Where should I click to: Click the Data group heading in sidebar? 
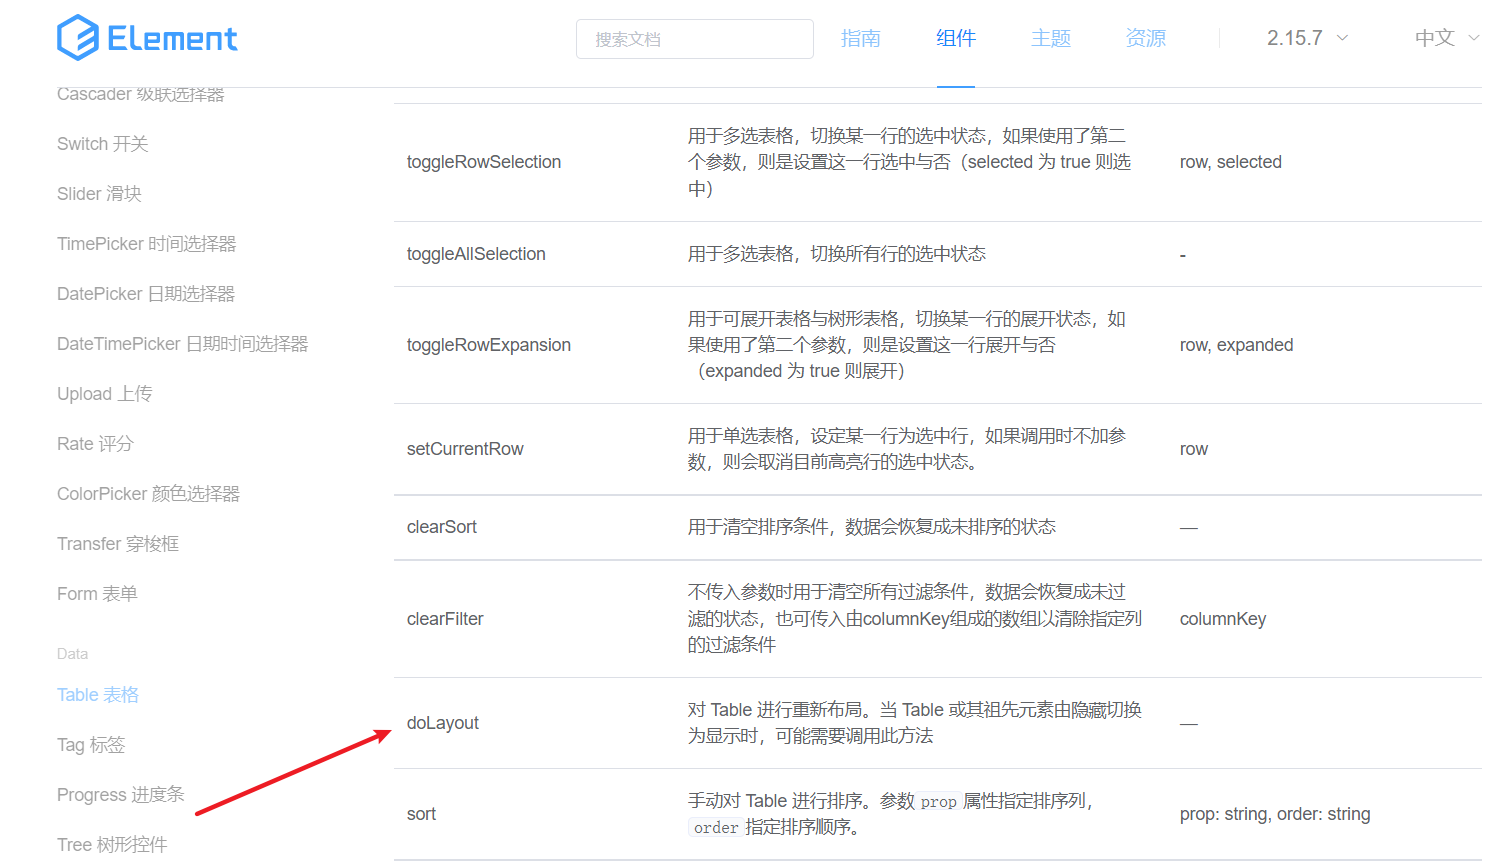click(72, 654)
